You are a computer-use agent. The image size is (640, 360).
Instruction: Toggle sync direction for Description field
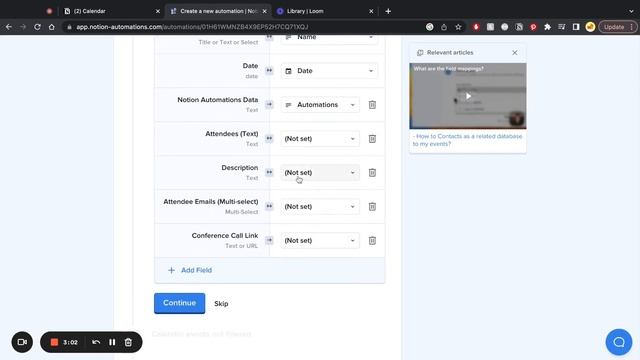tap(269, 172)
